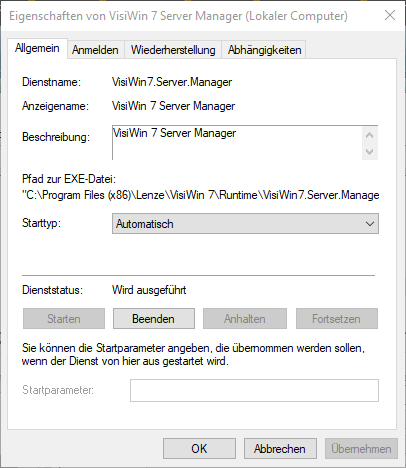Click the Startparameter input field
The height and width of the screenshot is (468, 406).
[x=254, y=390]
